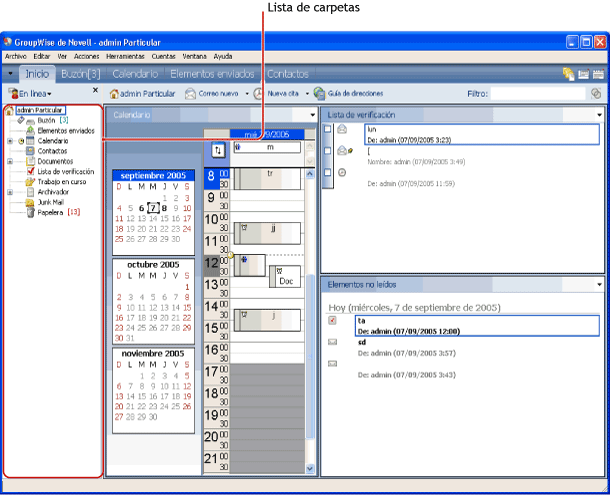Click the Correo nuevo envelope icon

click(x=190, y=94)
